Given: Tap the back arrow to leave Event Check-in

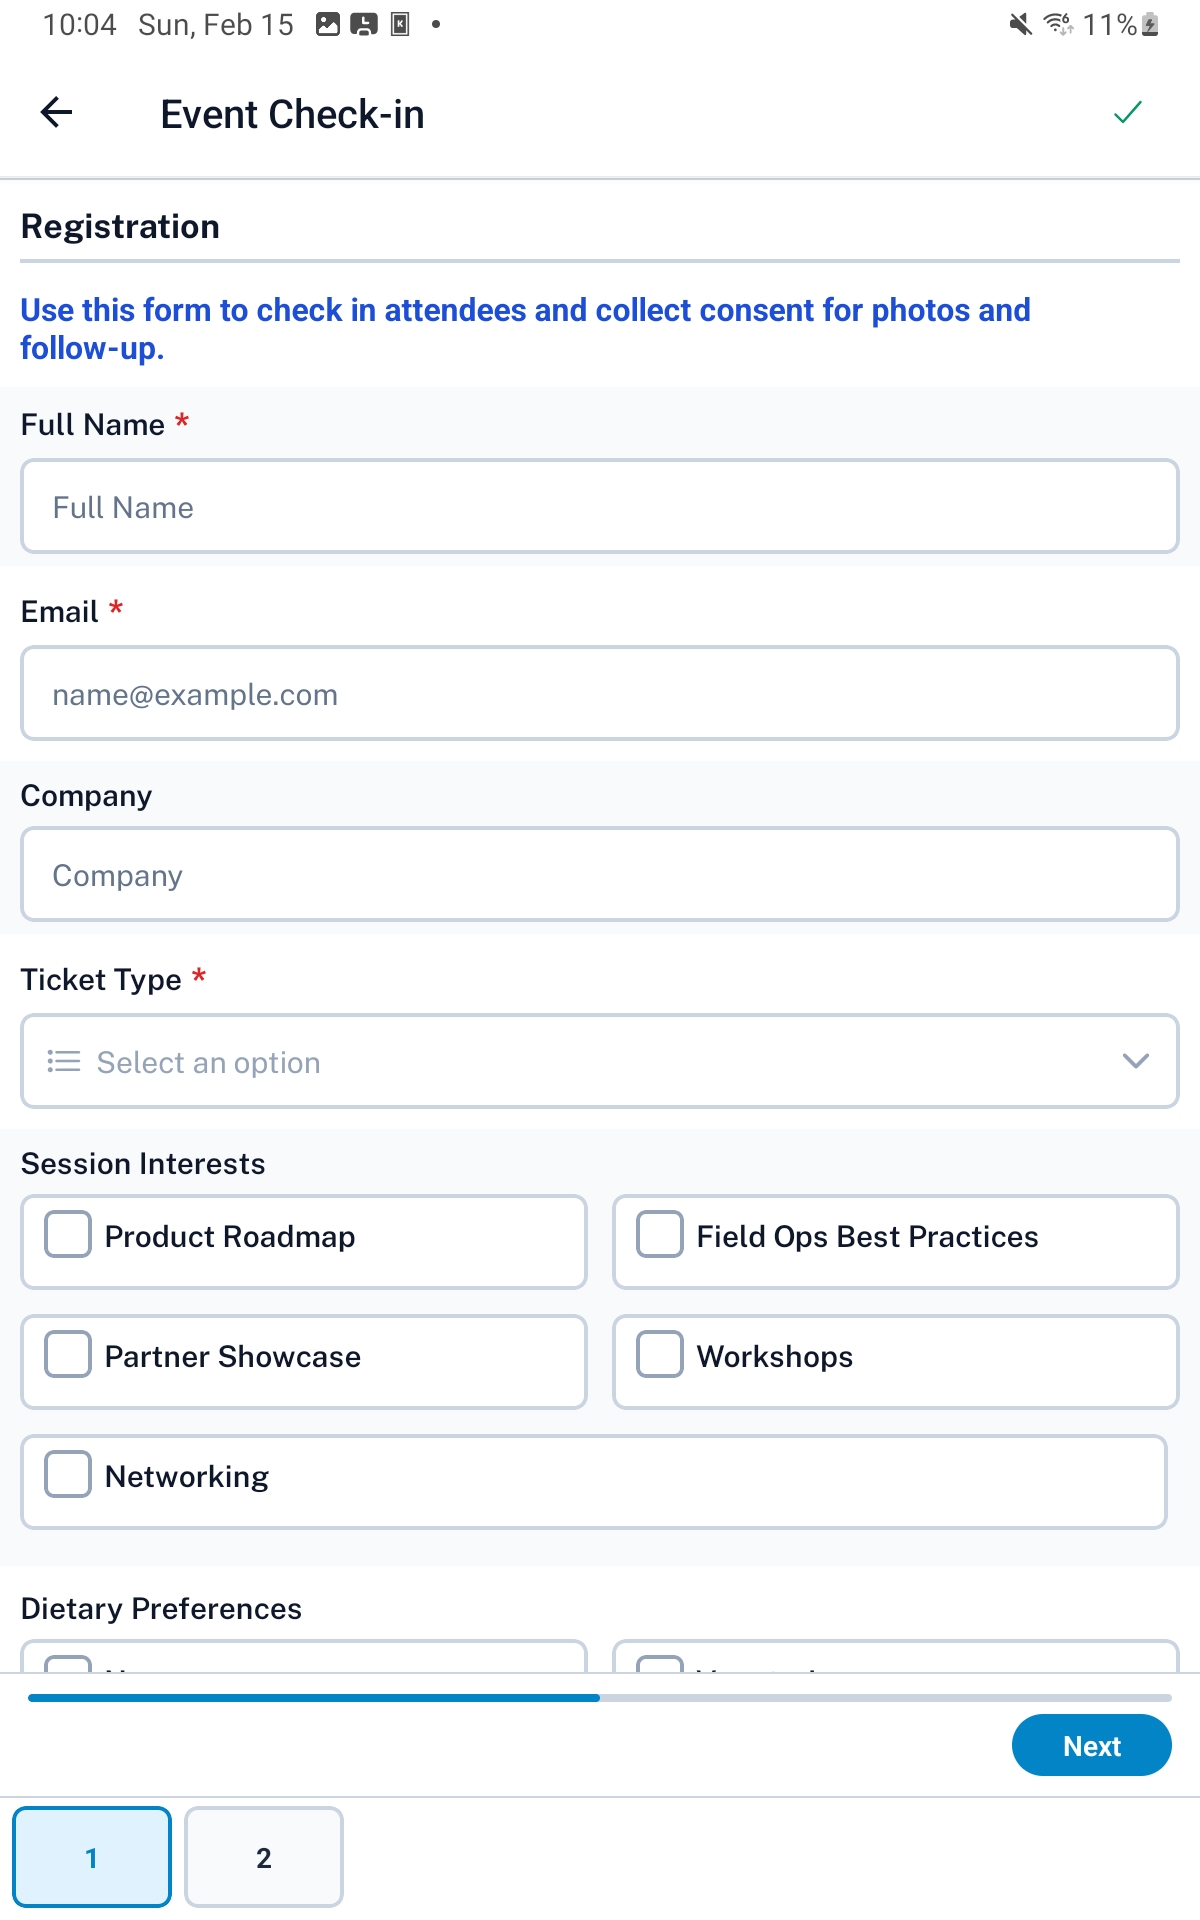Looking at the screenshot, I should [x=57, y=112].
